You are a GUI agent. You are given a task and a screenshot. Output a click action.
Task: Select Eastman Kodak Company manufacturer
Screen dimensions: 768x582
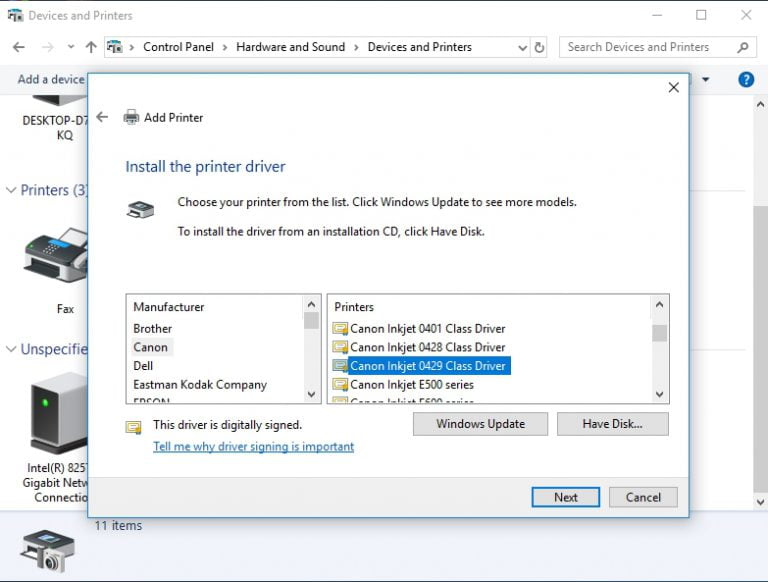[x=200, y=384]
